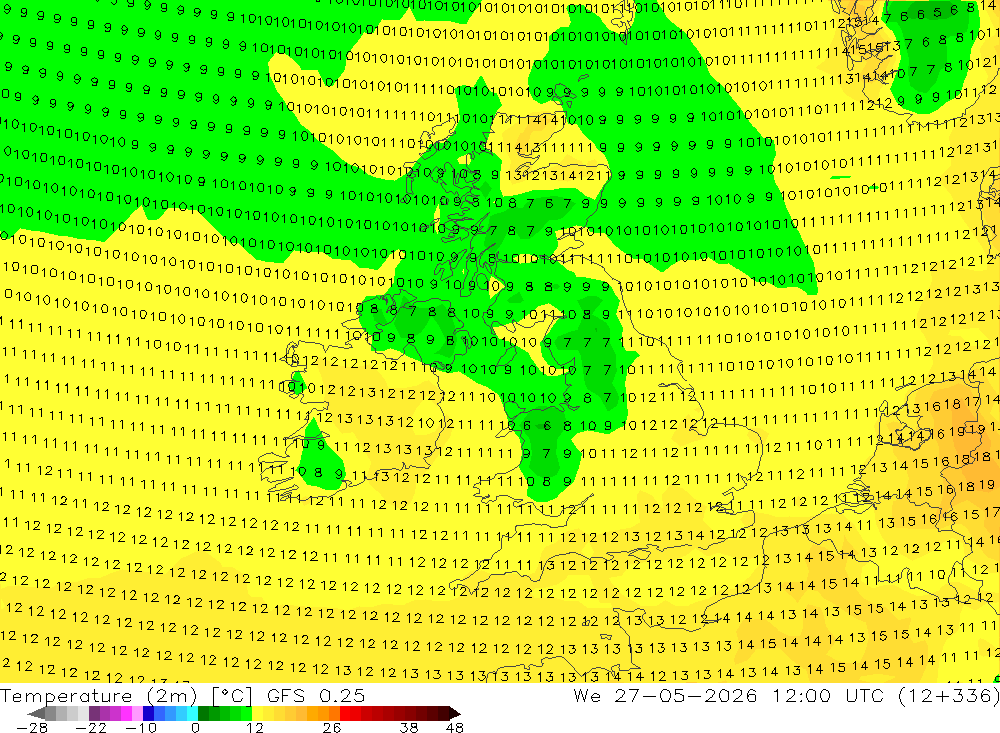Click the '38' colorbar label

coord(409,728)
